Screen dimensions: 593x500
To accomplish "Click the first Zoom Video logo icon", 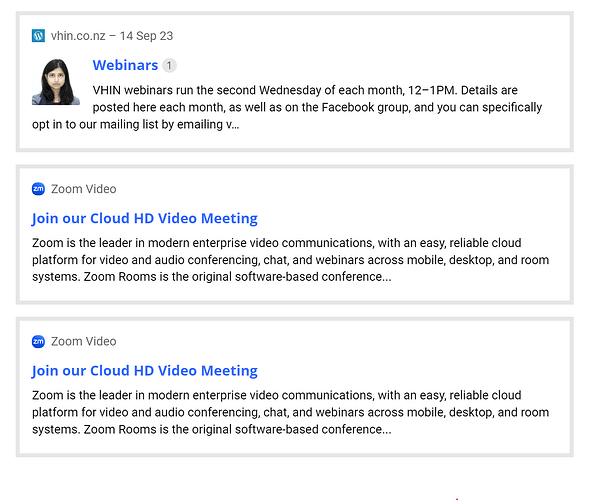I will pos(38,189).
